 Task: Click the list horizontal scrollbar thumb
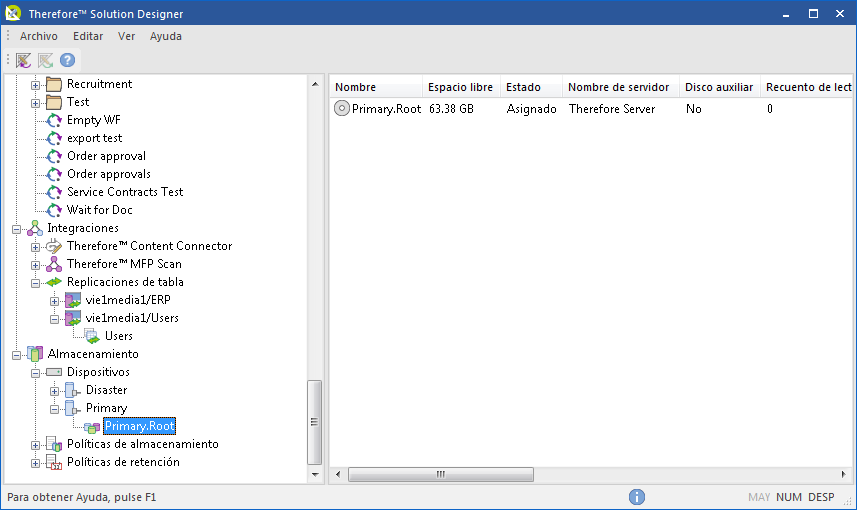point(440,474)
